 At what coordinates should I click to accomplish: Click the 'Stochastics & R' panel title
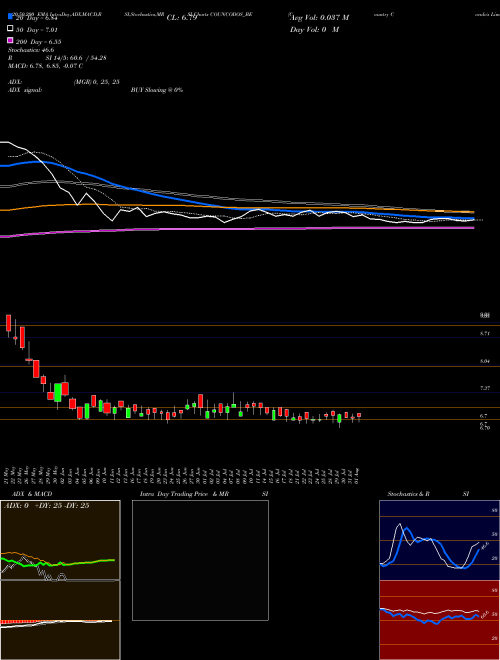tap(408, 494)
